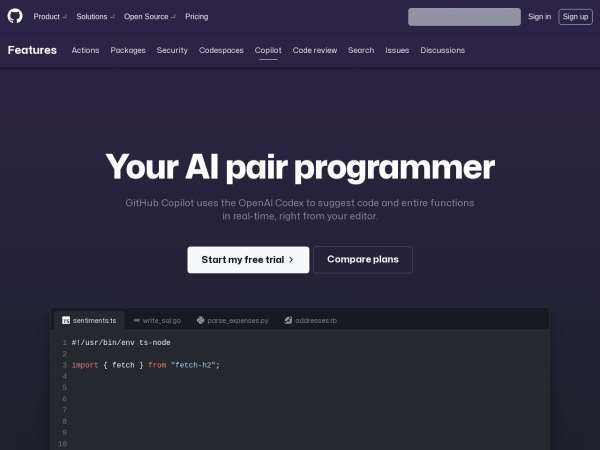Screen dimensions: 600x450
Task: Open the Codespaces feature page
Action: 221,50
